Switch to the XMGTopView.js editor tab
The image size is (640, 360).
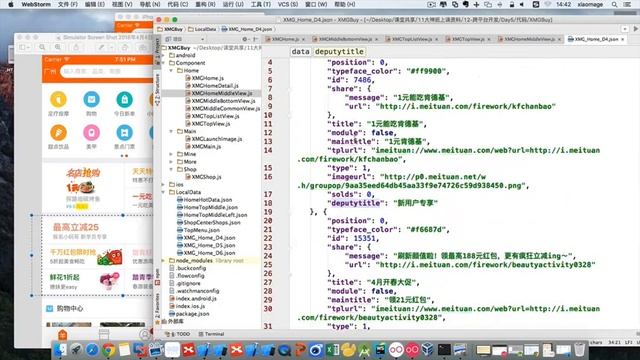coord(468,39)
